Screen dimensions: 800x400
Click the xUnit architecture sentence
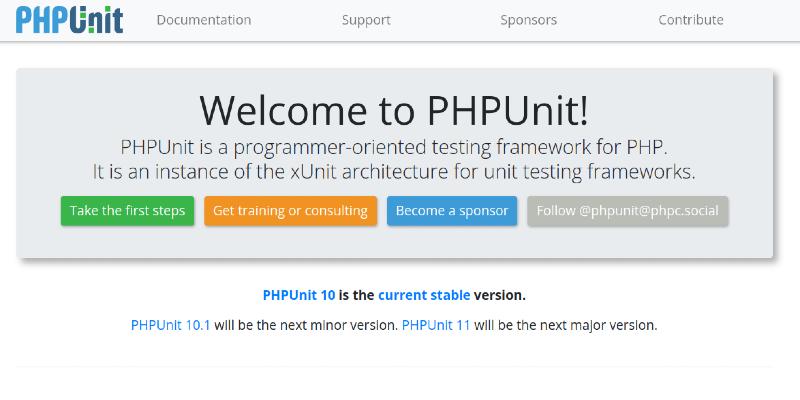pos(394,171)
